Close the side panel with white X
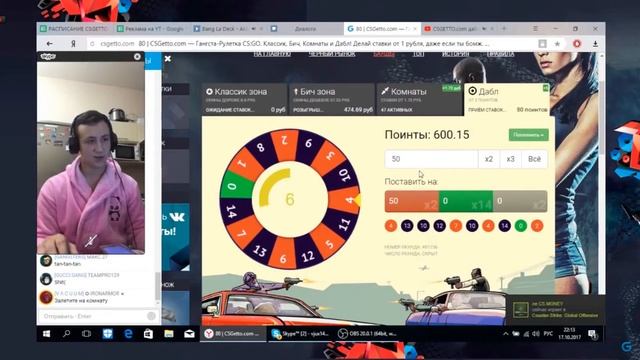The image size is (640, 360). click(168, 59)
